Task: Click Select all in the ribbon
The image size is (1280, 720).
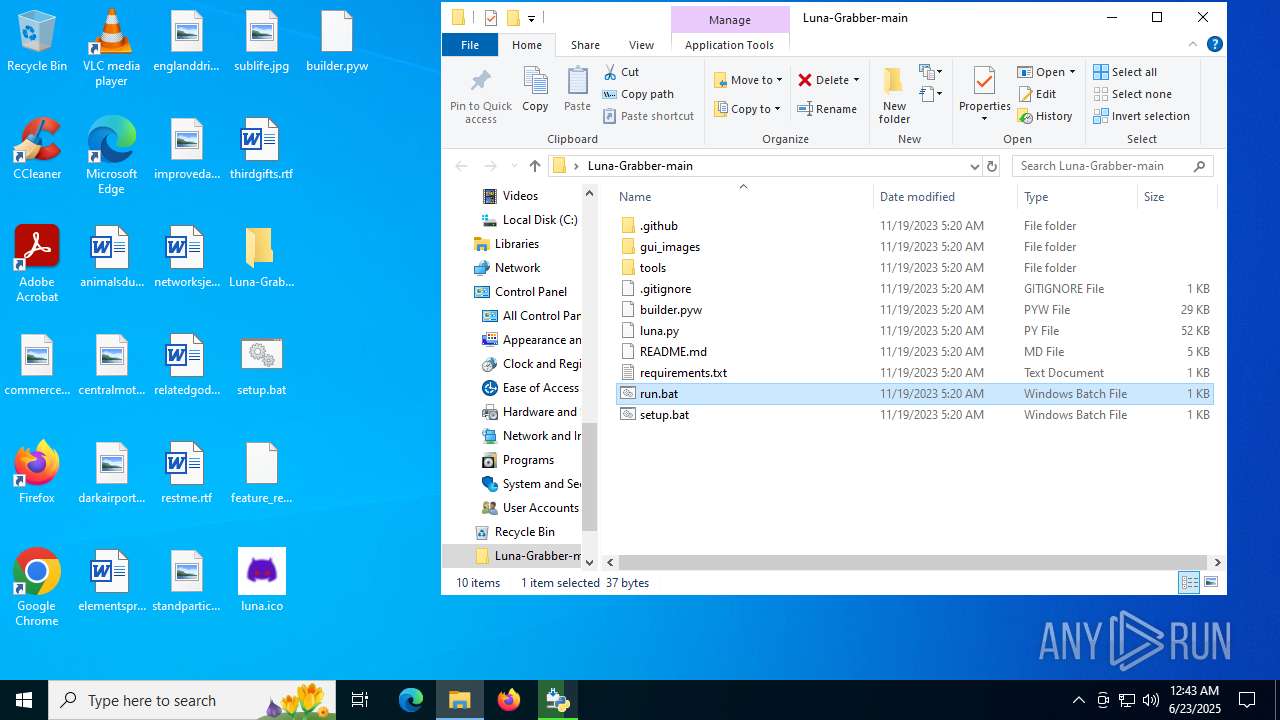Action: click(x=1125, y=72)
